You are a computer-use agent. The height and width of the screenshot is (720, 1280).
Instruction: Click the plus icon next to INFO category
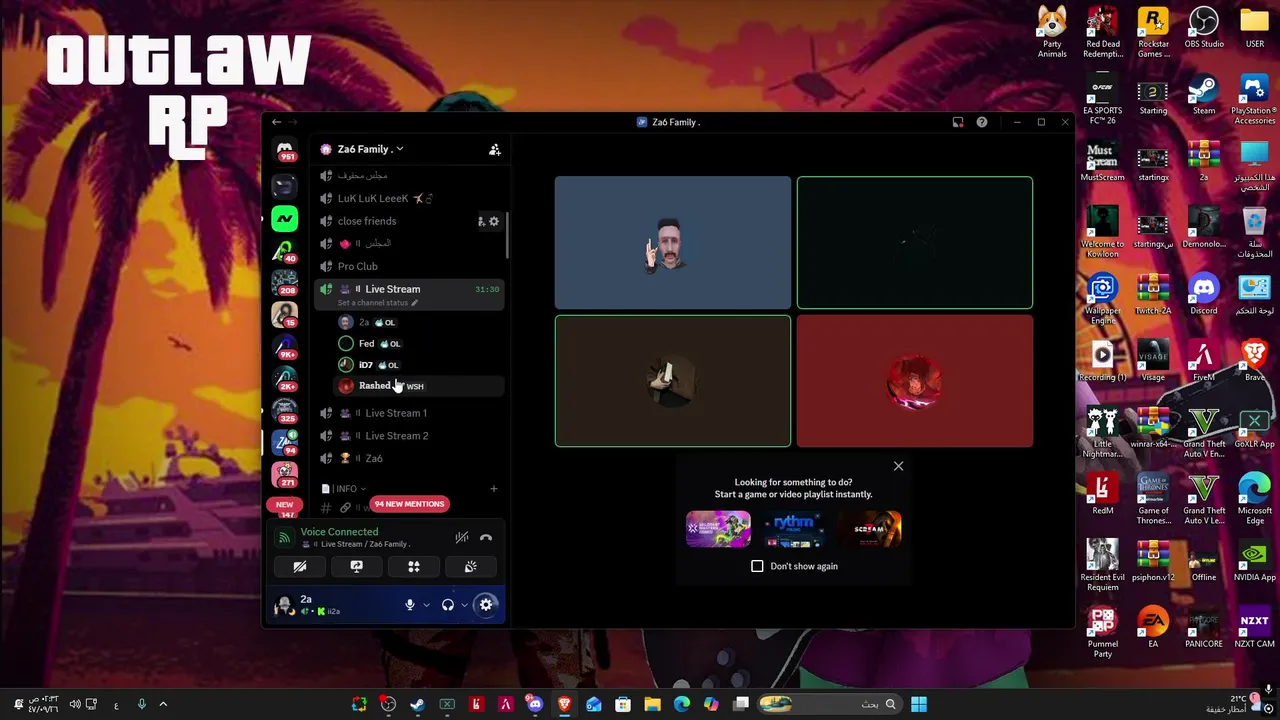(x=493, y=489)
